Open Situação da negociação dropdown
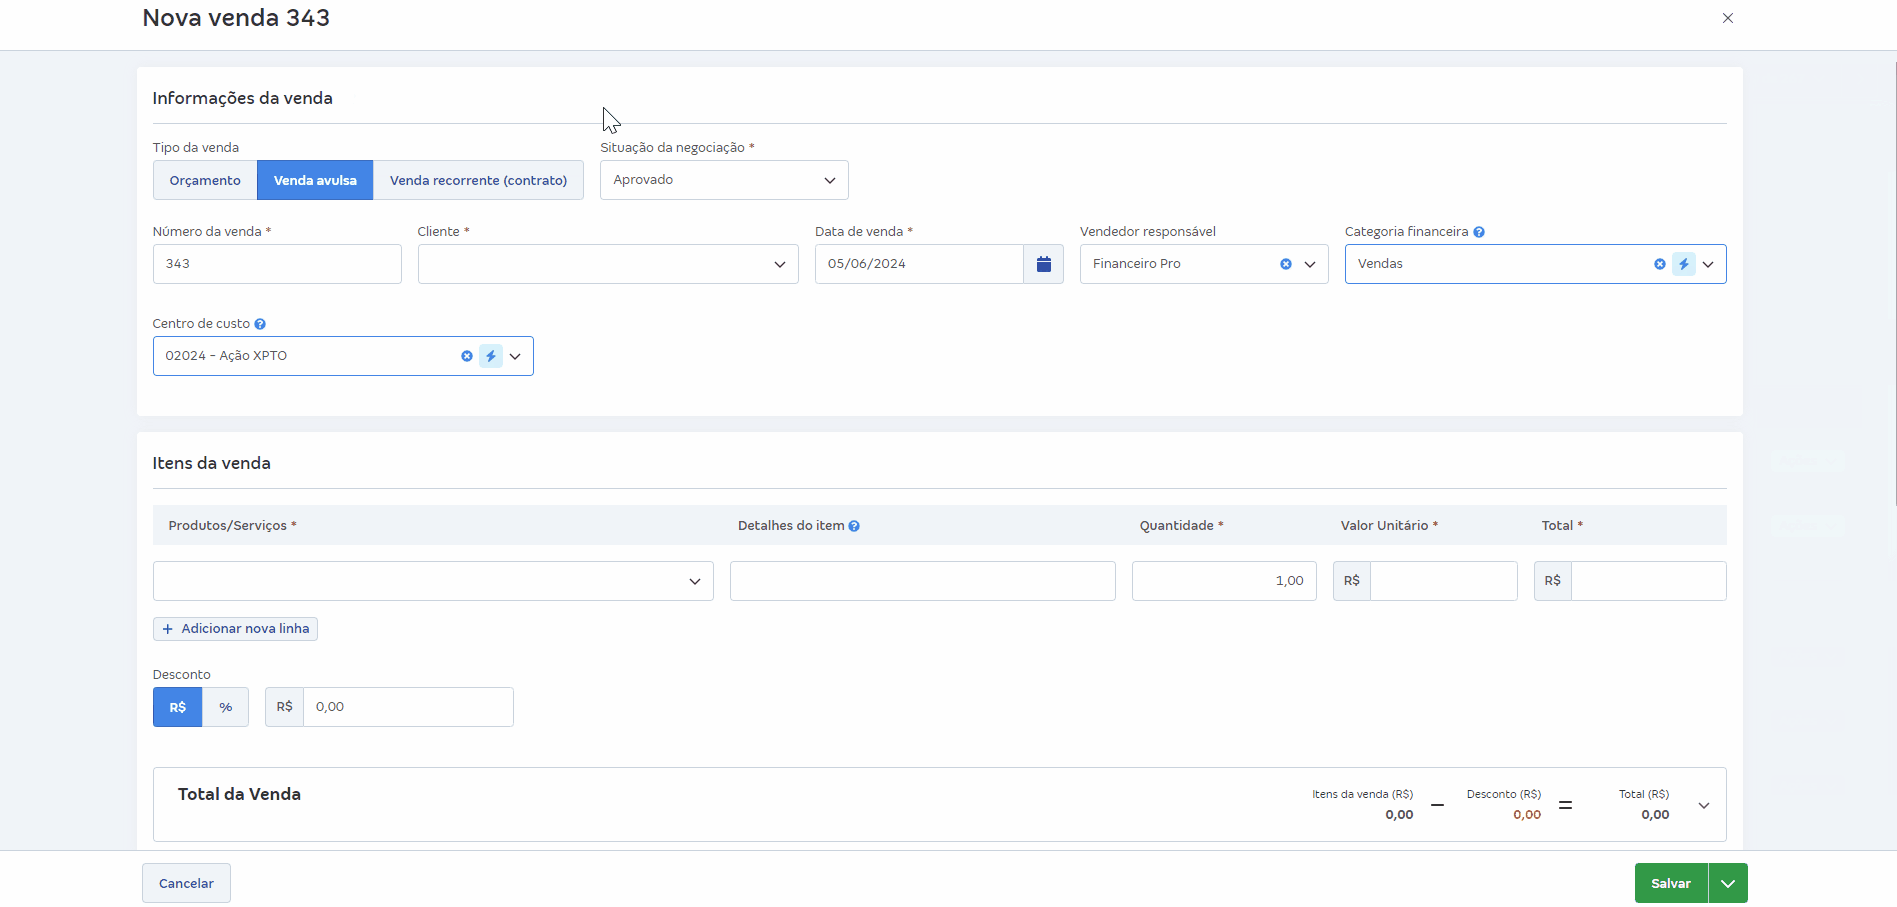Screen dimensions: 1897x907 724,180
